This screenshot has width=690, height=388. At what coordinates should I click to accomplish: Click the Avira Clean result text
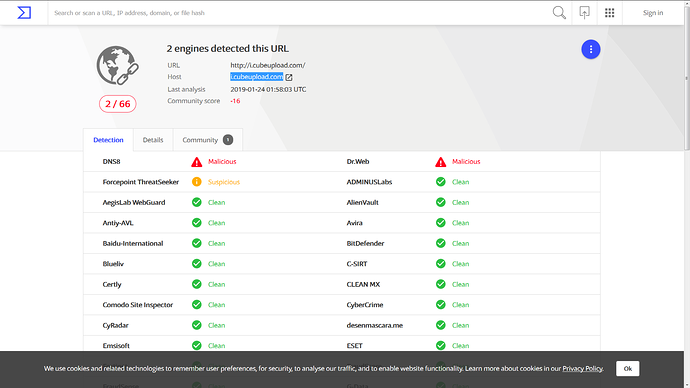click(x=460, y=223)
